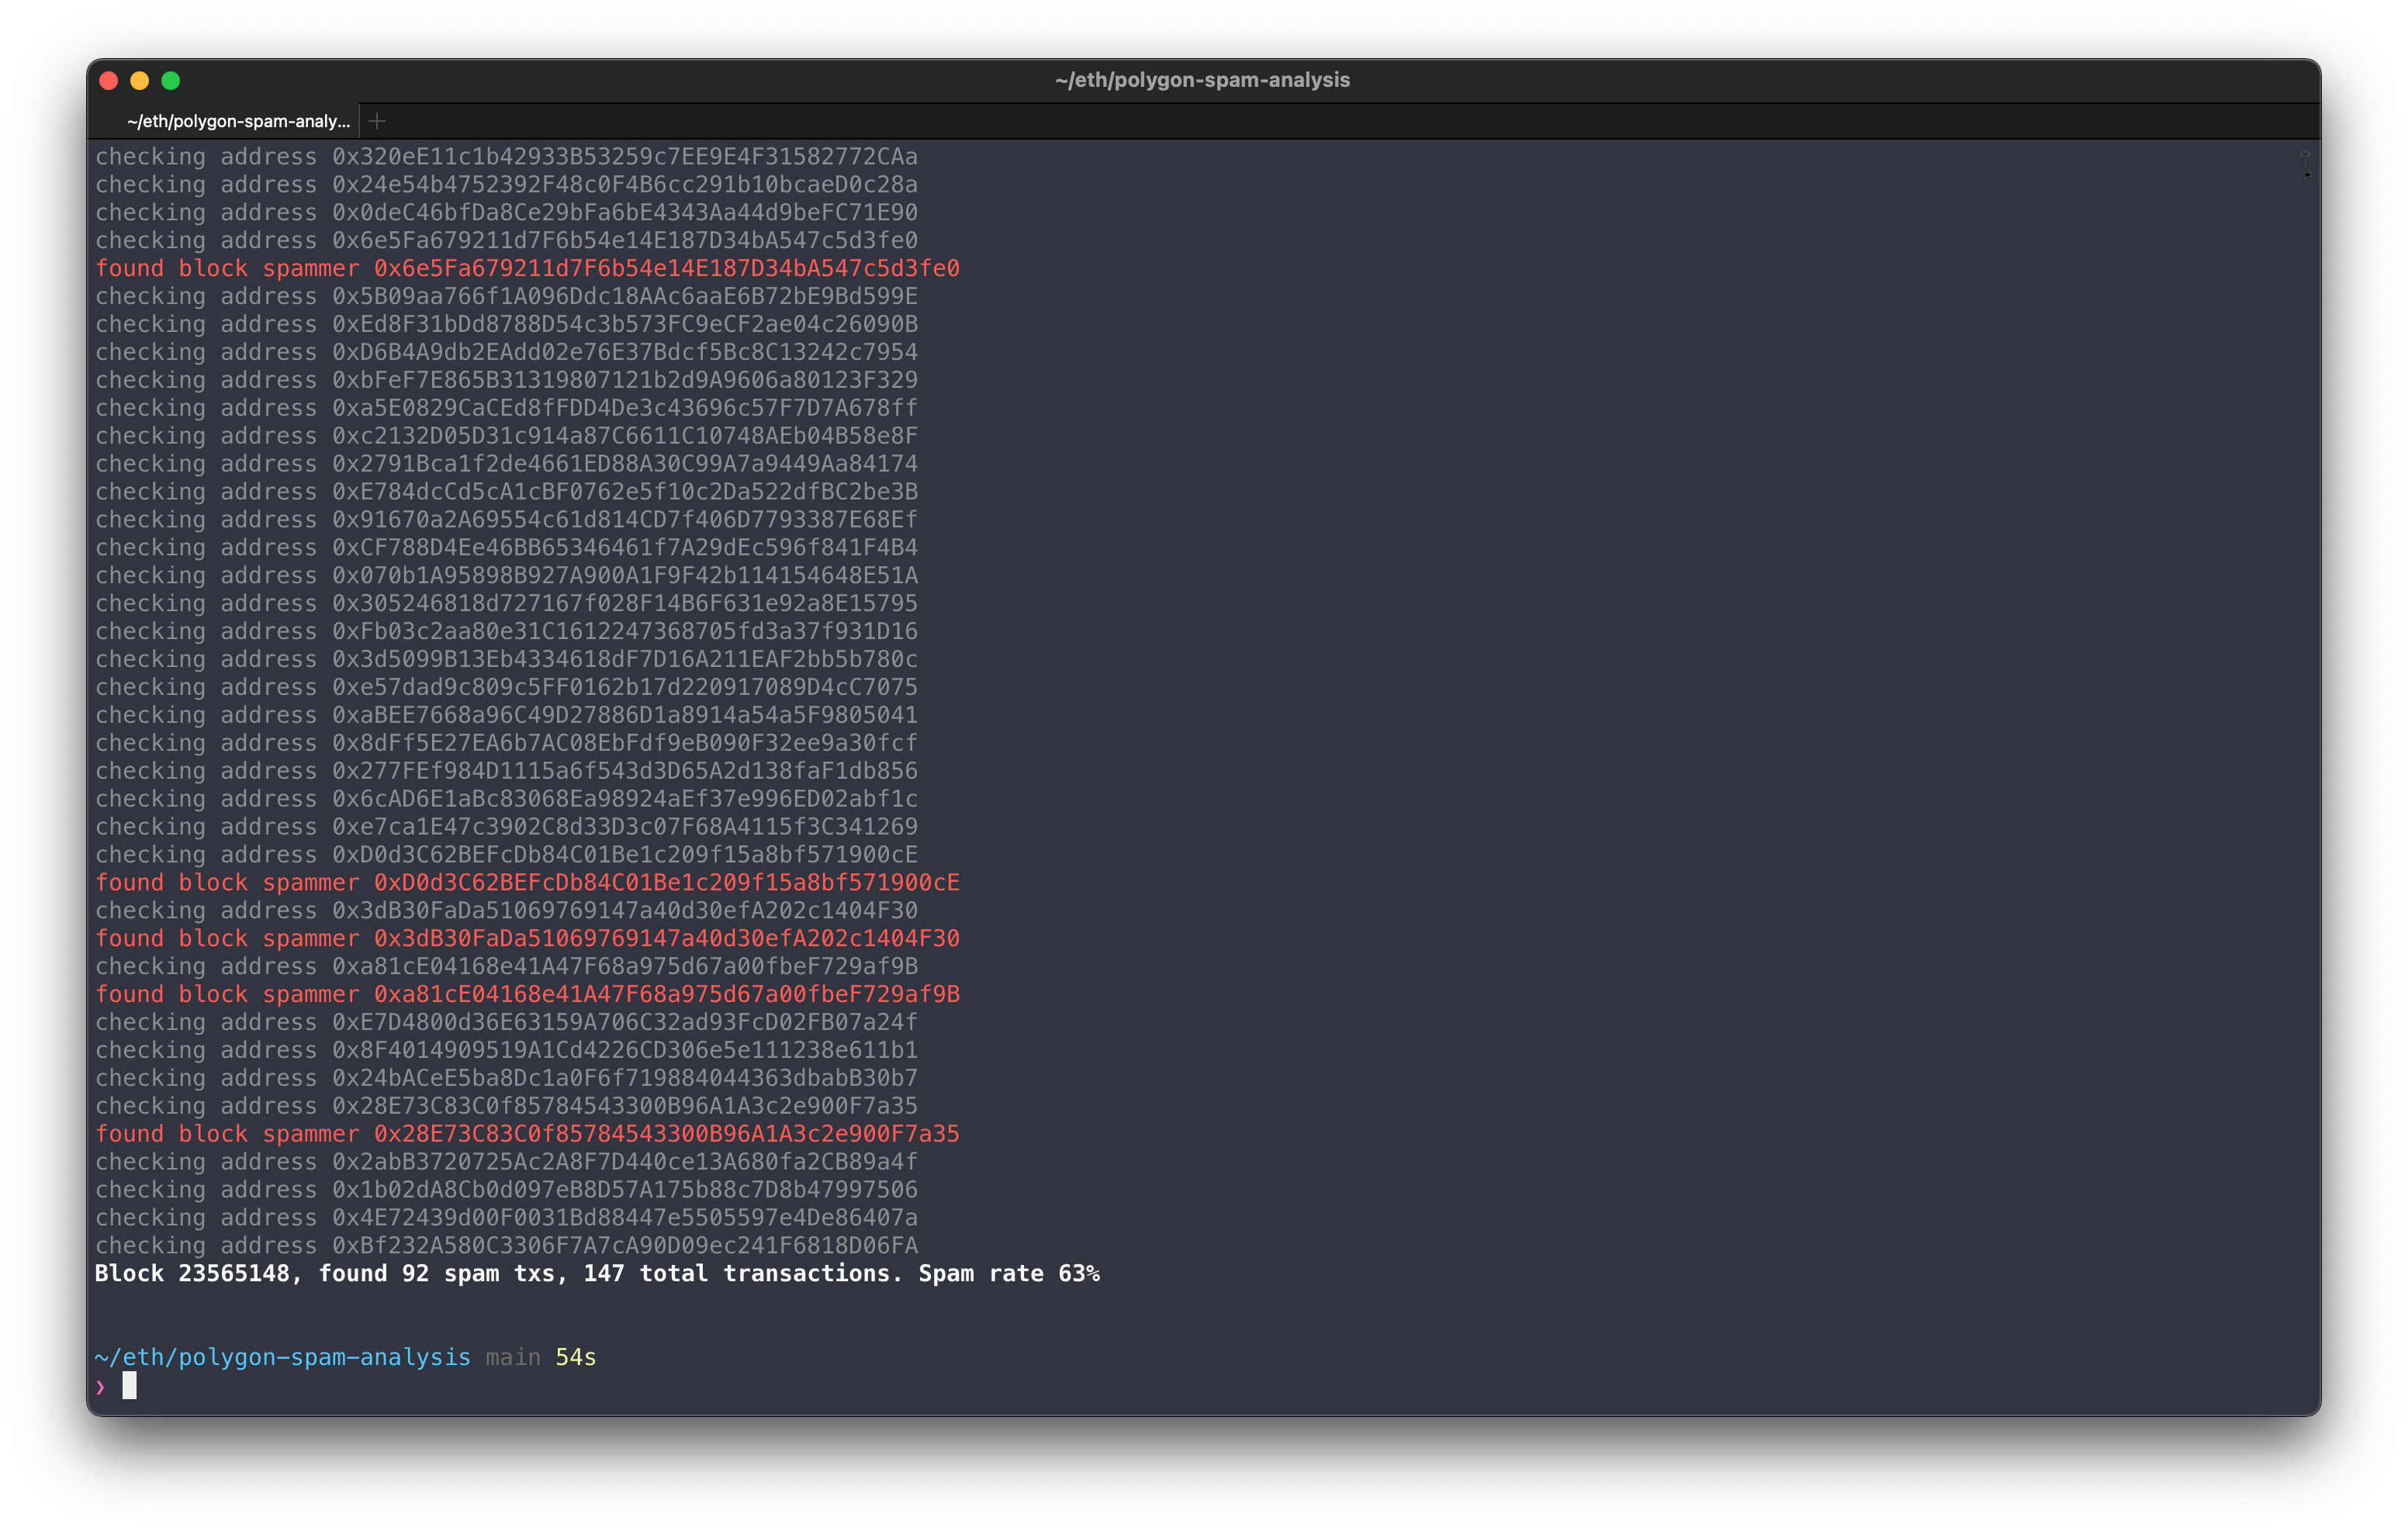Select the ~/eth/polygon-spam-analy... tab
The image size is (2408, 1531).
point(238,121)
